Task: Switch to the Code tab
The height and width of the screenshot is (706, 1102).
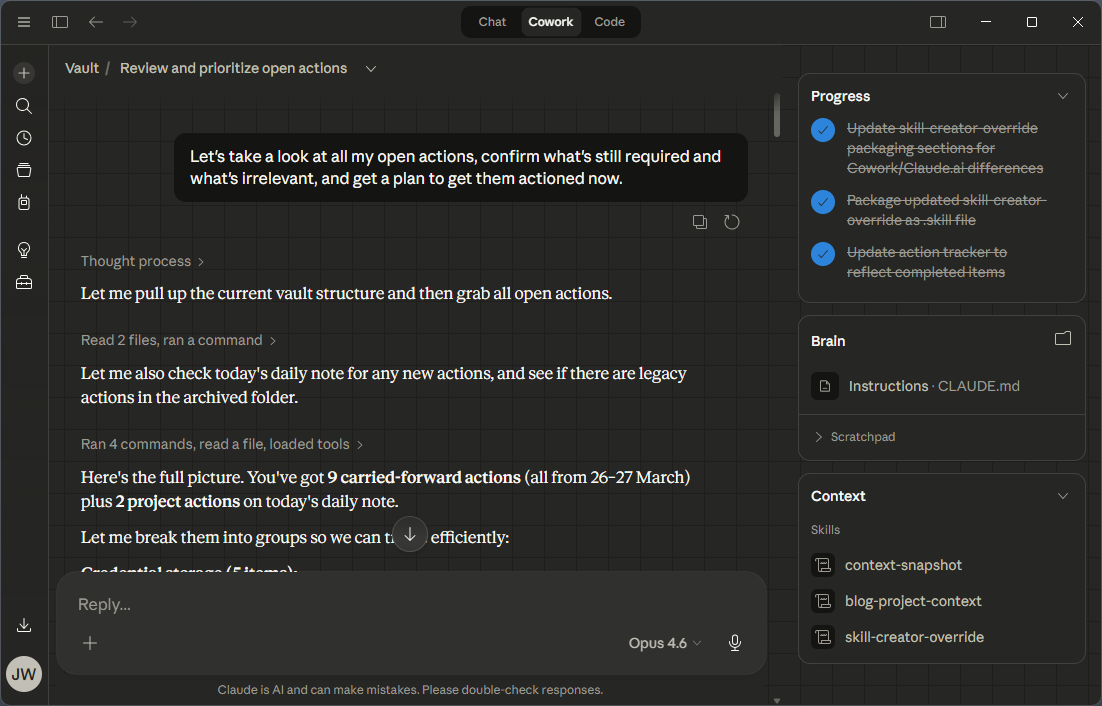Action: [609, 21]
